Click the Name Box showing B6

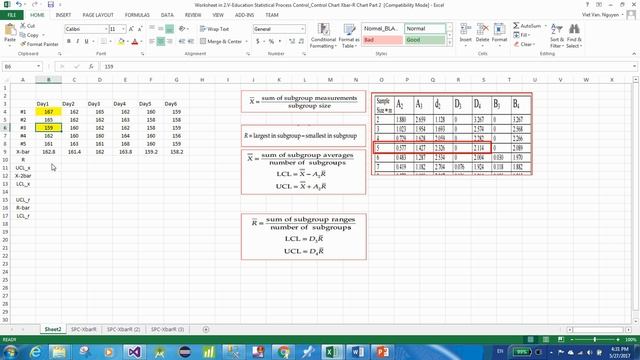22,67
